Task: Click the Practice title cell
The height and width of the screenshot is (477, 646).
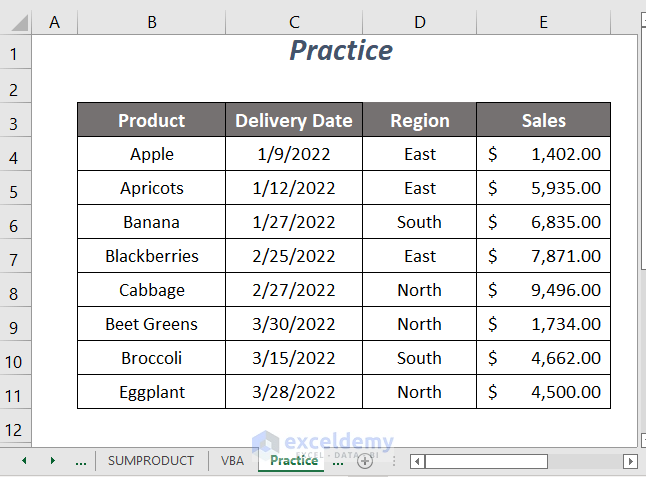Action: coord(341,50)
